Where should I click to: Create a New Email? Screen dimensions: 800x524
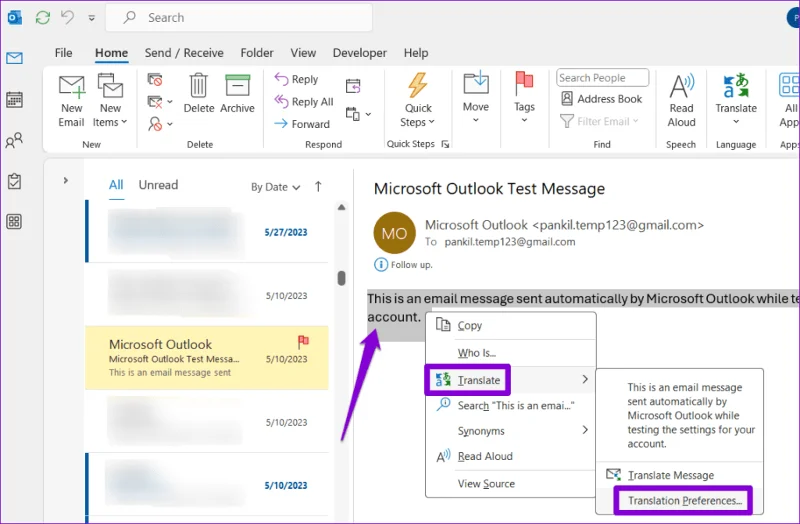(71, 101)
